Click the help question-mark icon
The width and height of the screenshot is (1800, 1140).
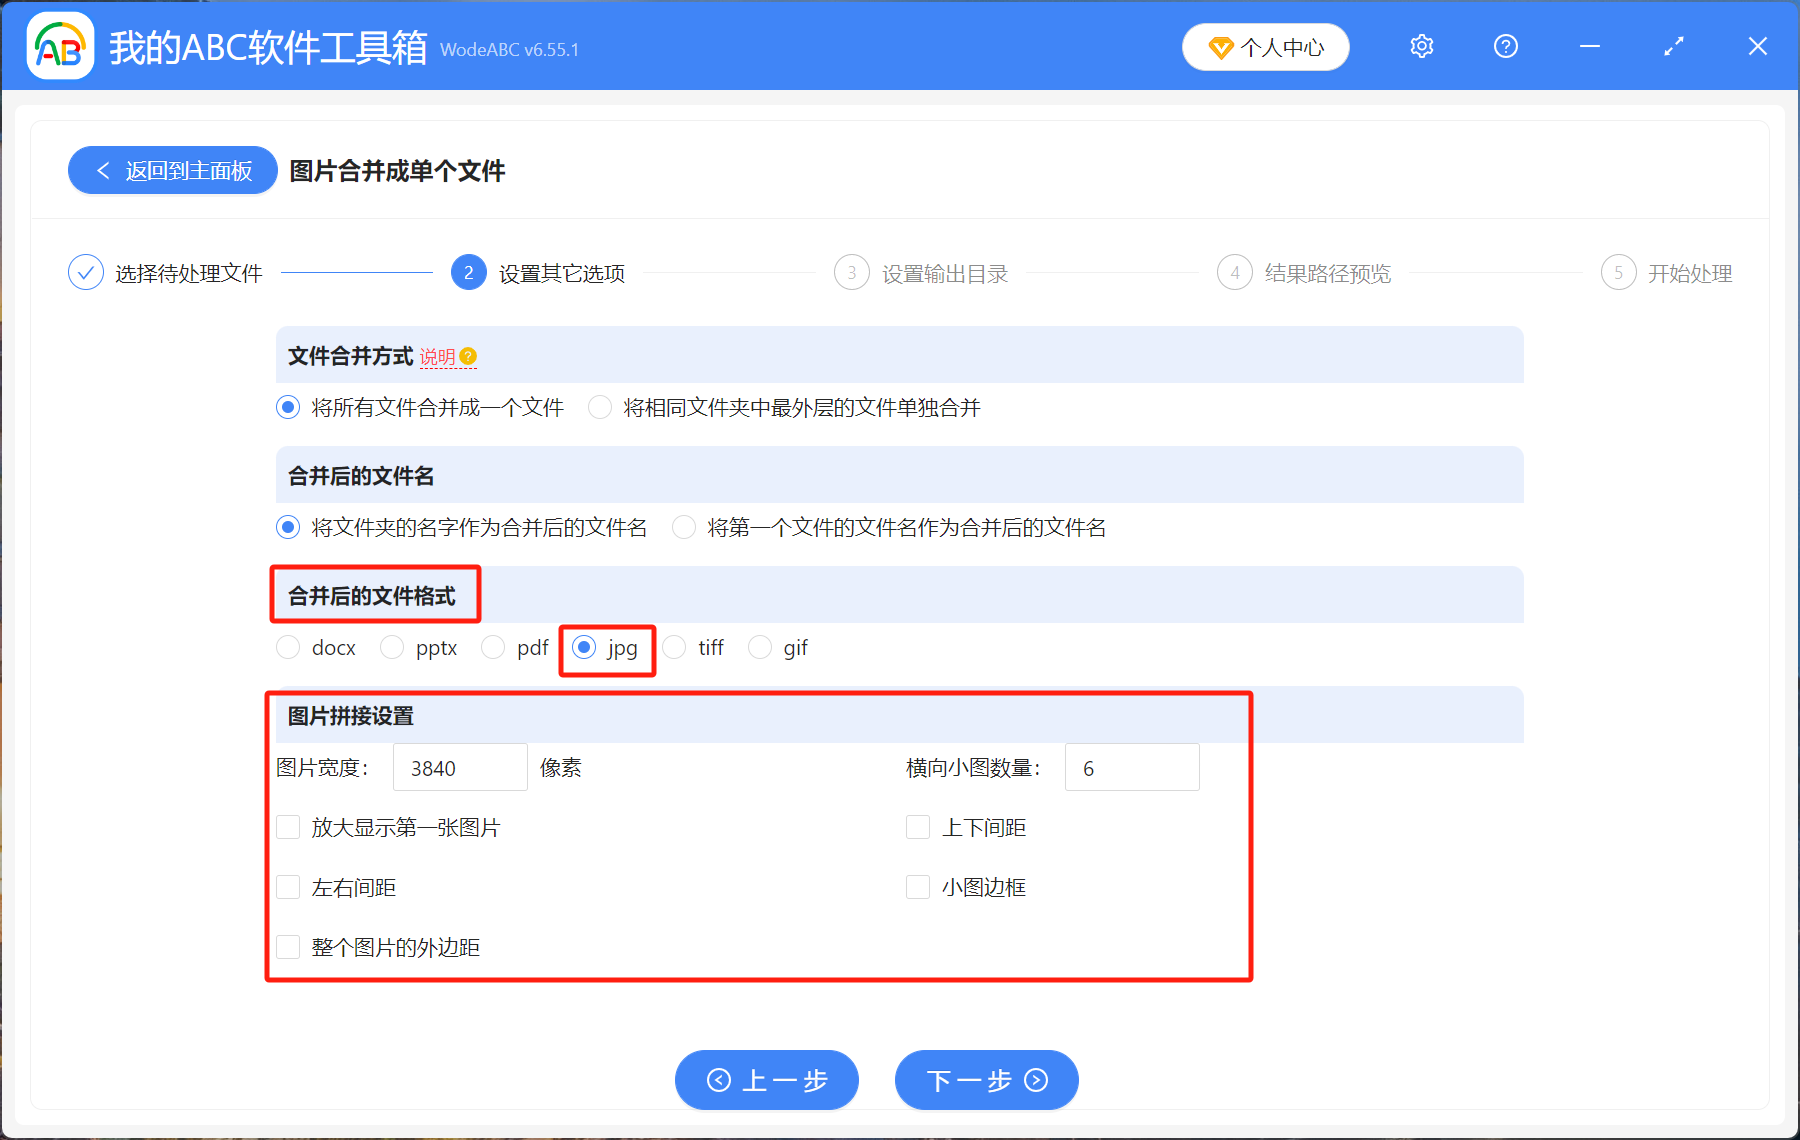click(1505, 46)
